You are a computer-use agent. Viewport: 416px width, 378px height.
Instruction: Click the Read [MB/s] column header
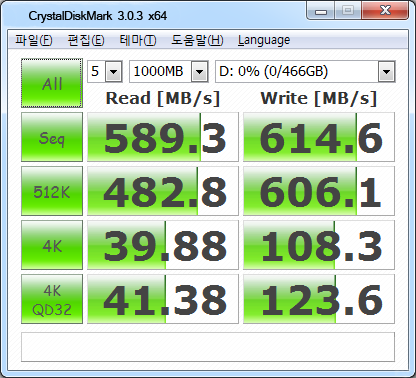163,98
